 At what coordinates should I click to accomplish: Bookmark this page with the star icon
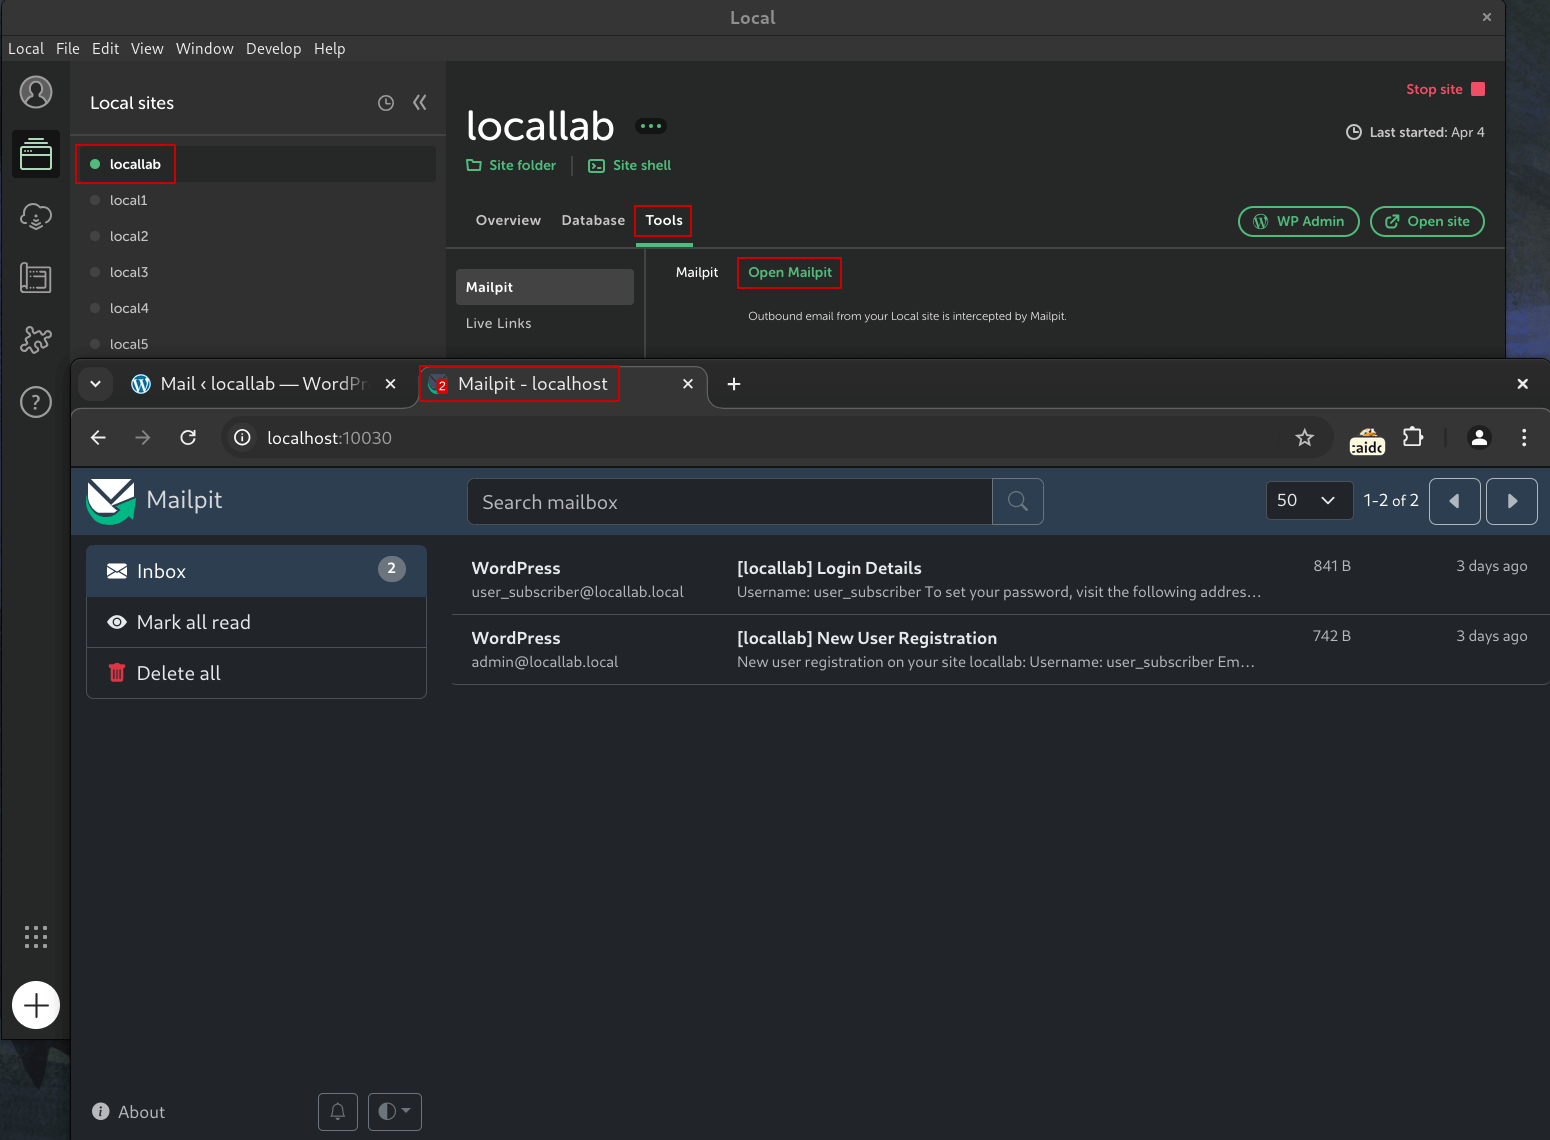[1304, 438]
